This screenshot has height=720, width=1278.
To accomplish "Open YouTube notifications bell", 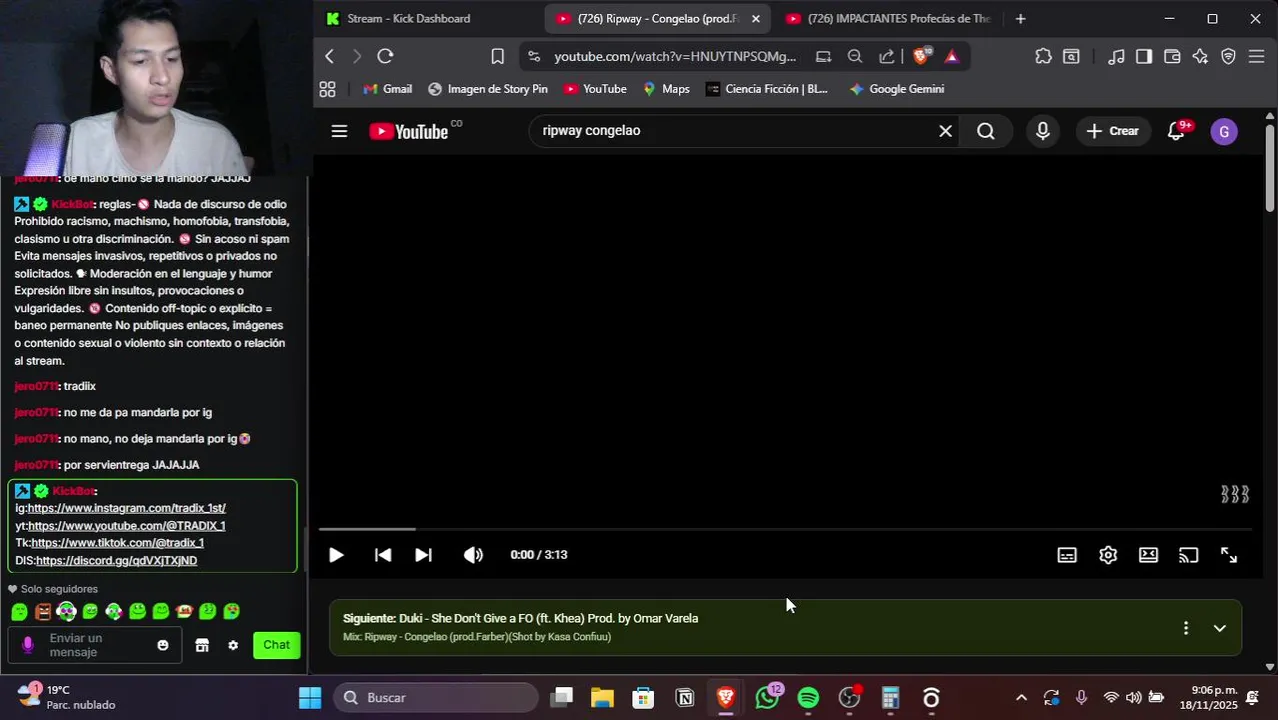I will 1177,131.
